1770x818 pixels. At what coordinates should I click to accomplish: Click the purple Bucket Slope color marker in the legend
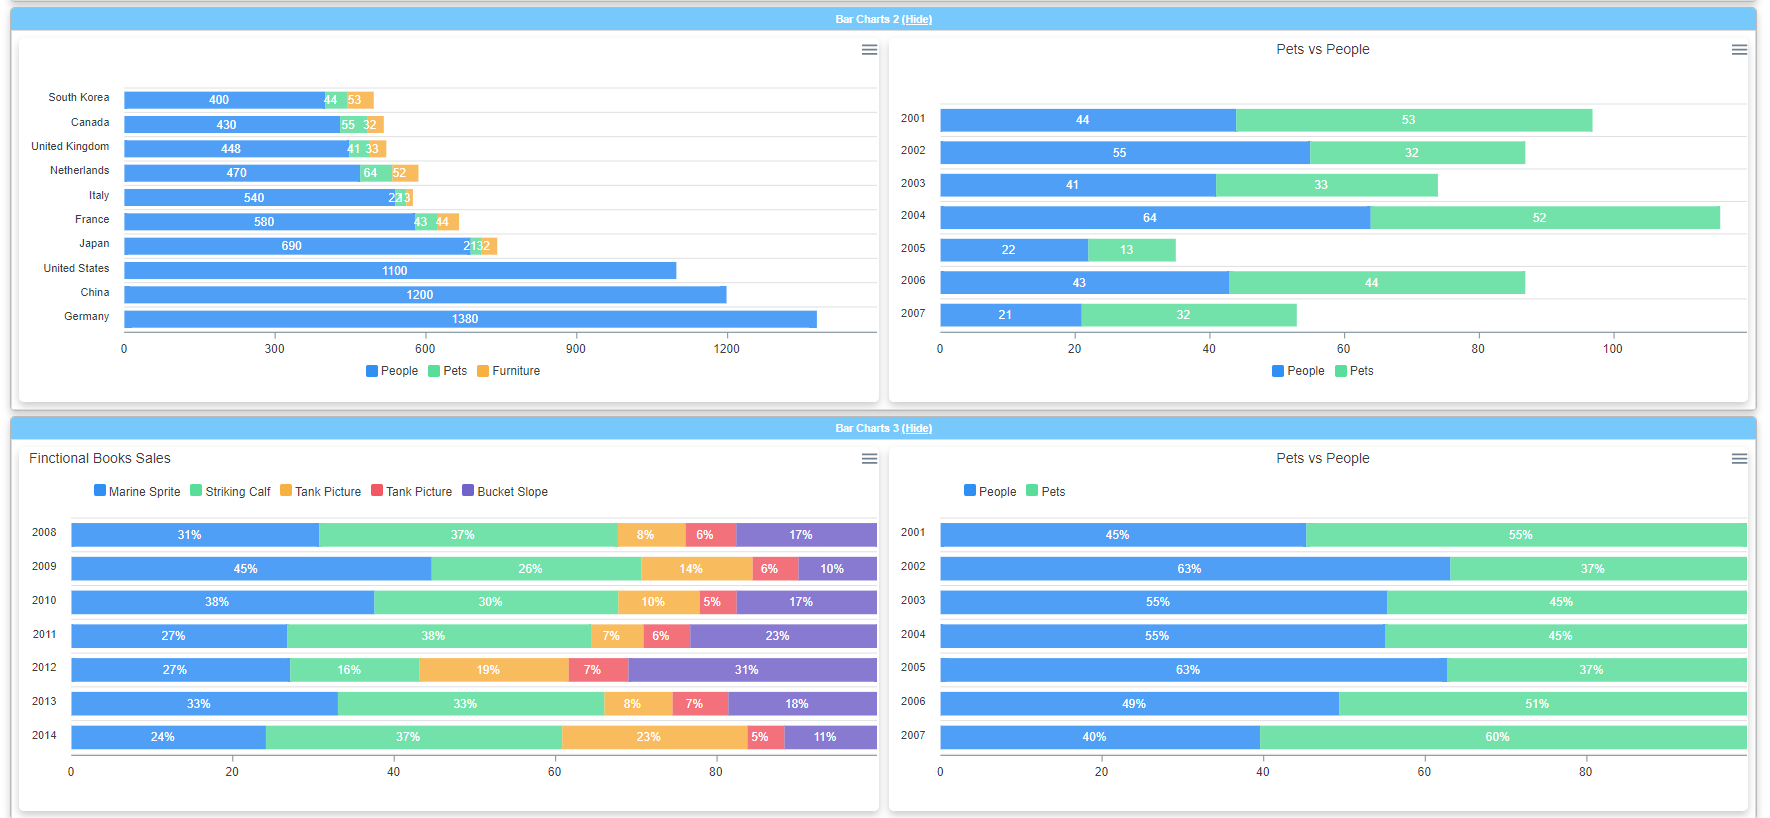pos(468,491)
